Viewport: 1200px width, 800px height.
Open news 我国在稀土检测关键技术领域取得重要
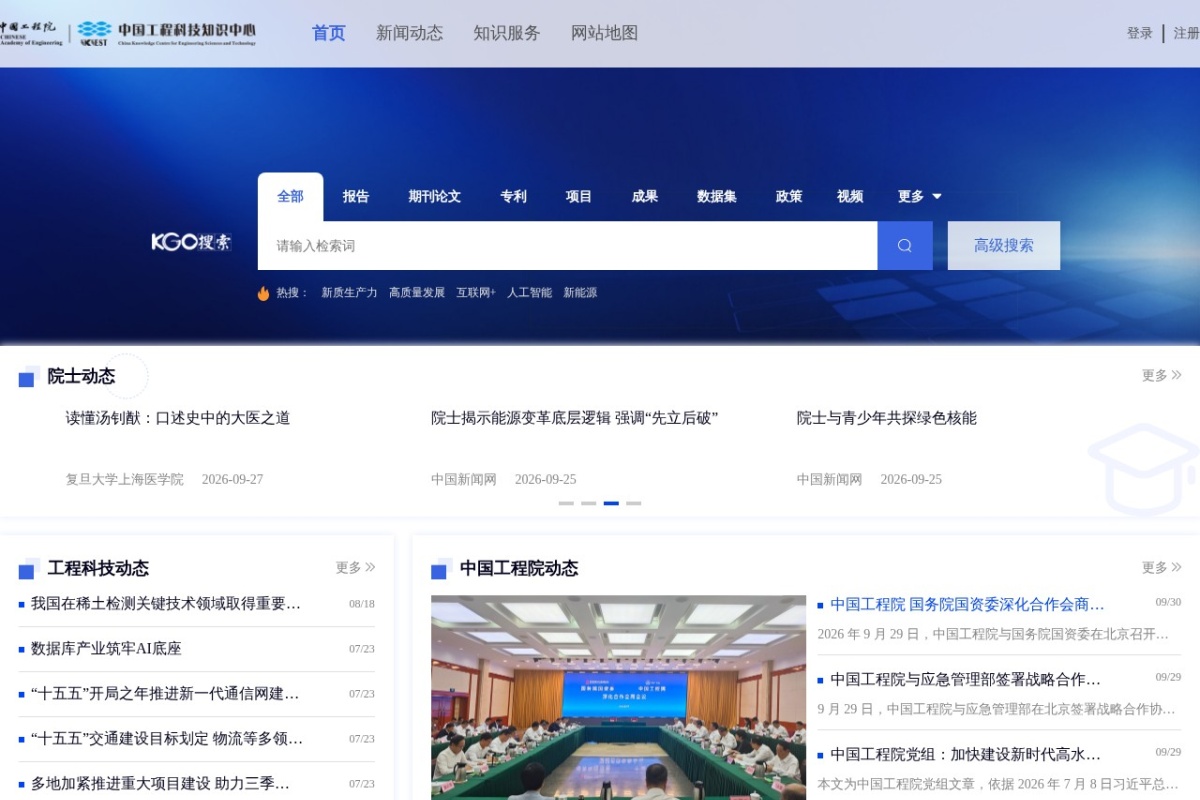point(166,604)
